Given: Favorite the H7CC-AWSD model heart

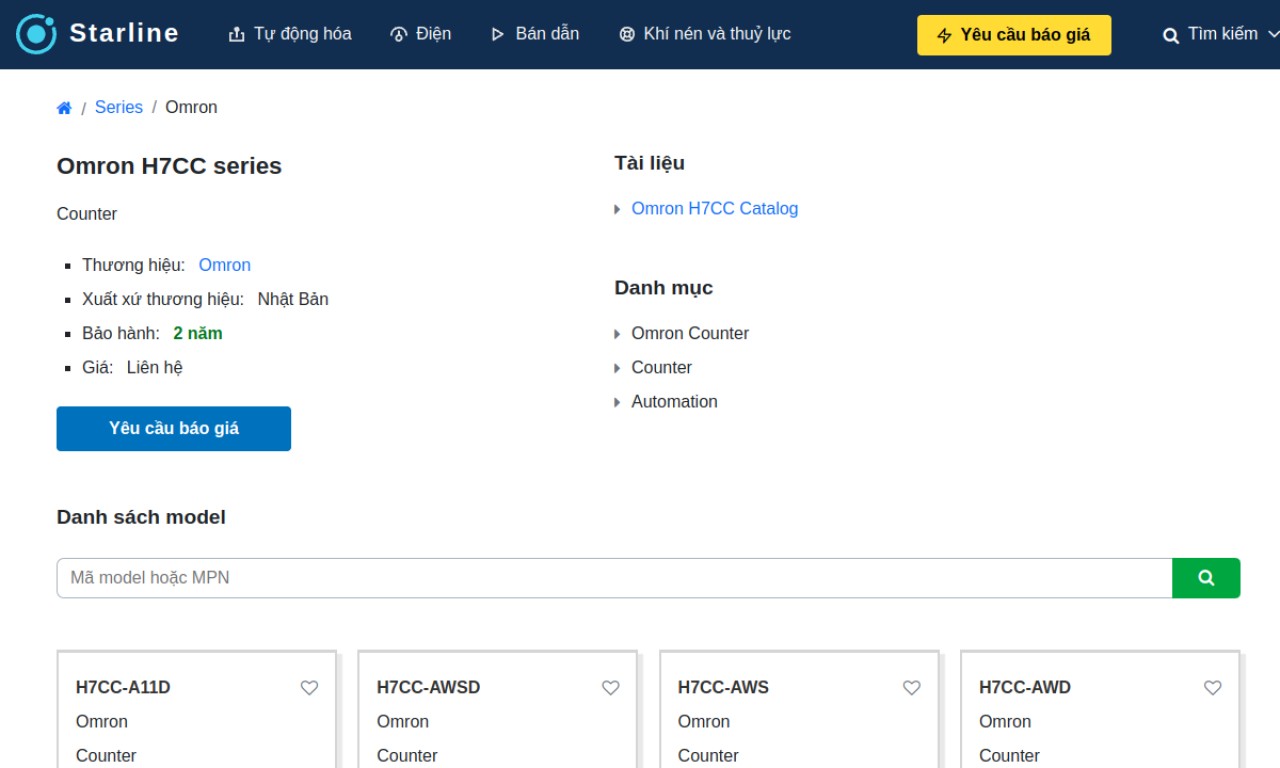Looking at the screenshot, I should [x=611, y=688].
